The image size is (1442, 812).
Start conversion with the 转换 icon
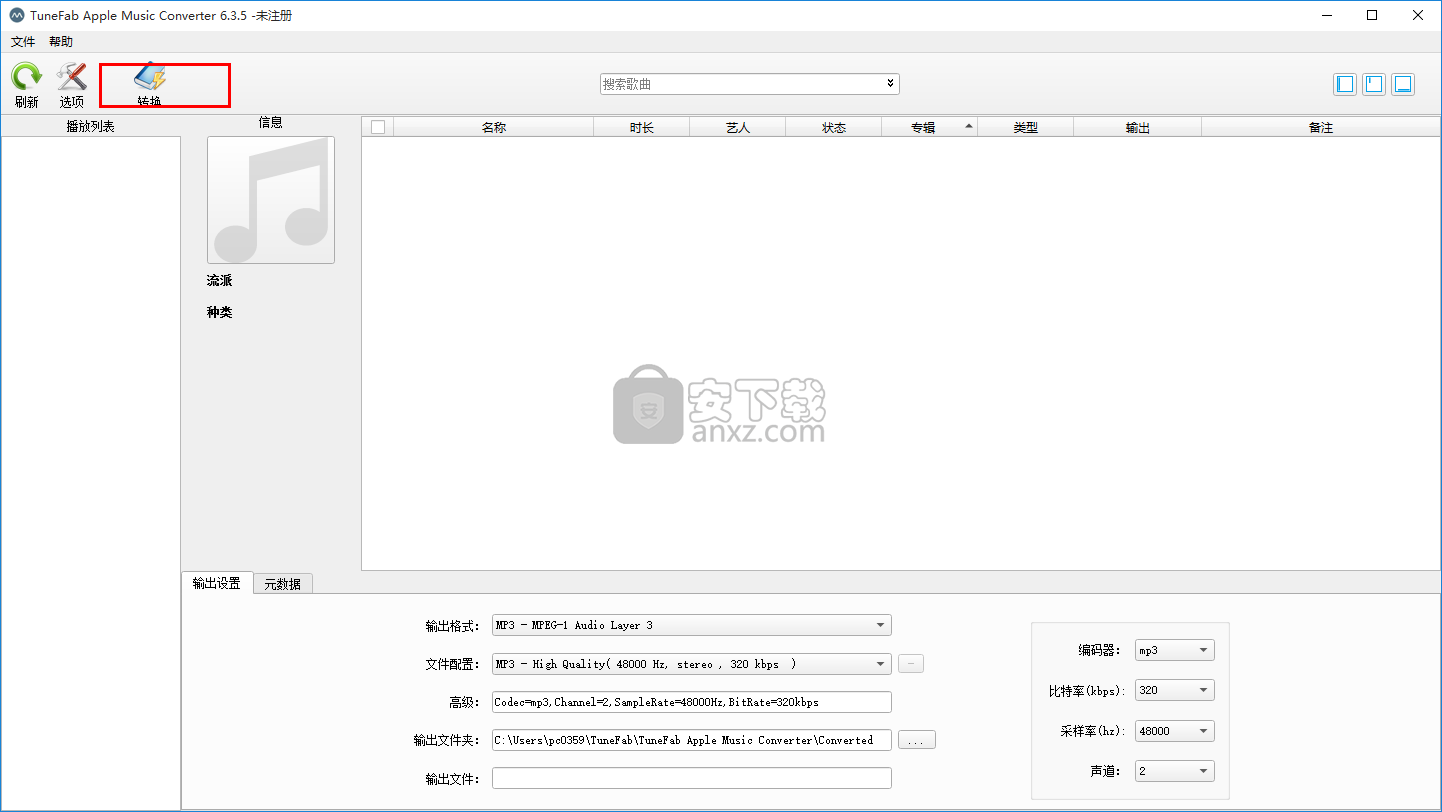[x=150, y=77]
